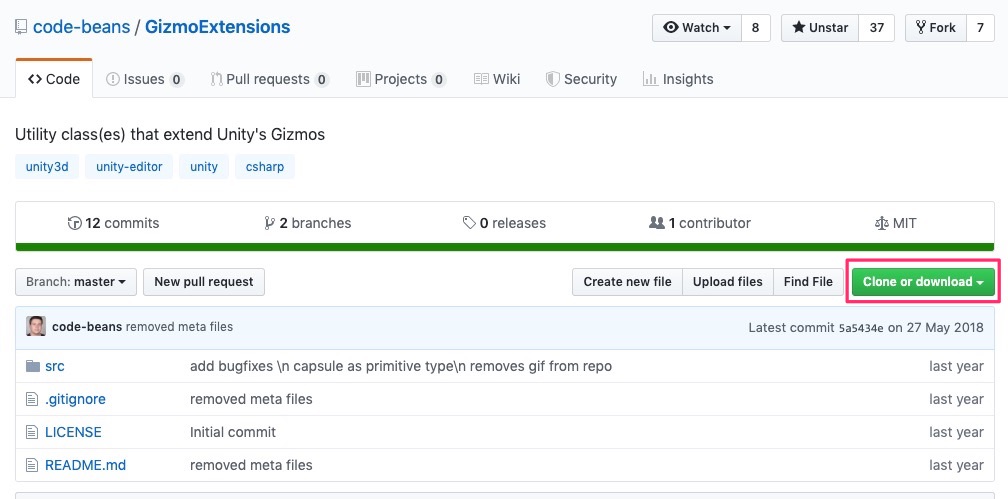This screenshot has width=1008, height=499.
Task: Open the GizmoExtensions repository link
Action: [x=217, y=28]
